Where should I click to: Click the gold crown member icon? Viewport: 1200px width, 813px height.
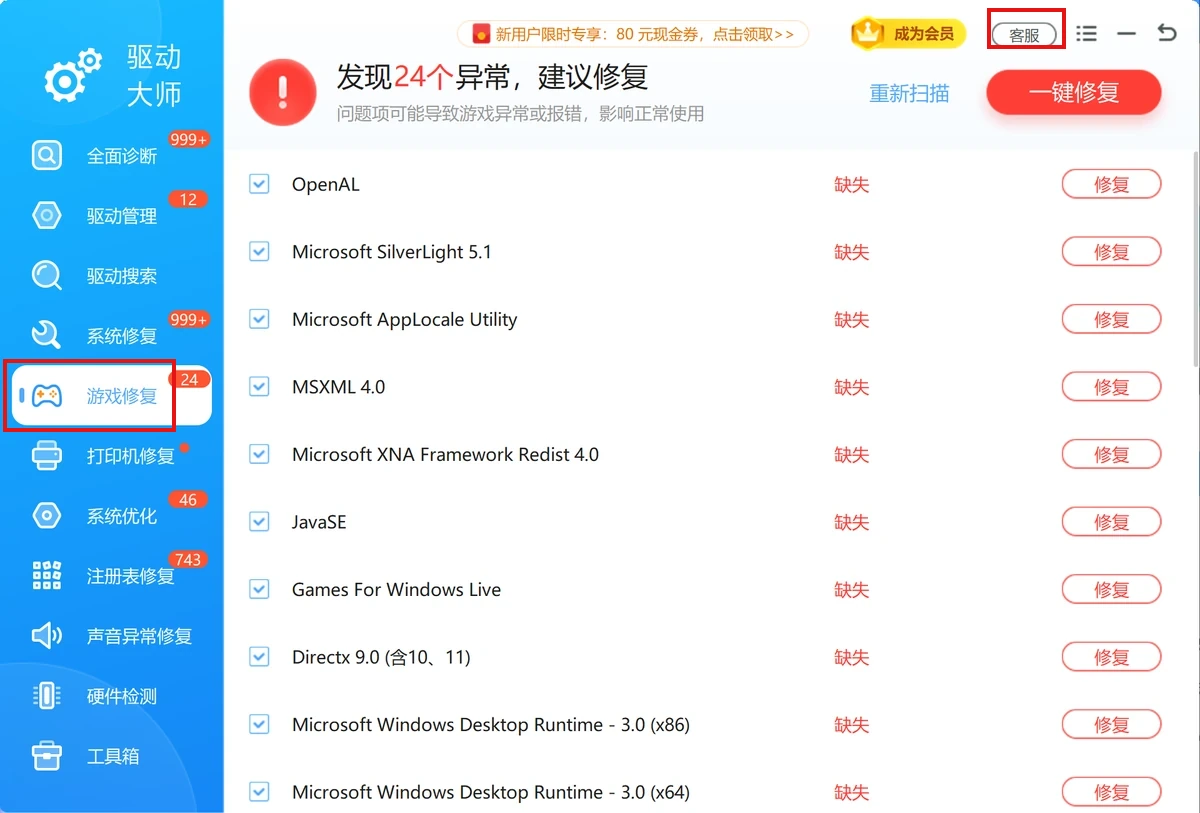click(x=868, y=33)
